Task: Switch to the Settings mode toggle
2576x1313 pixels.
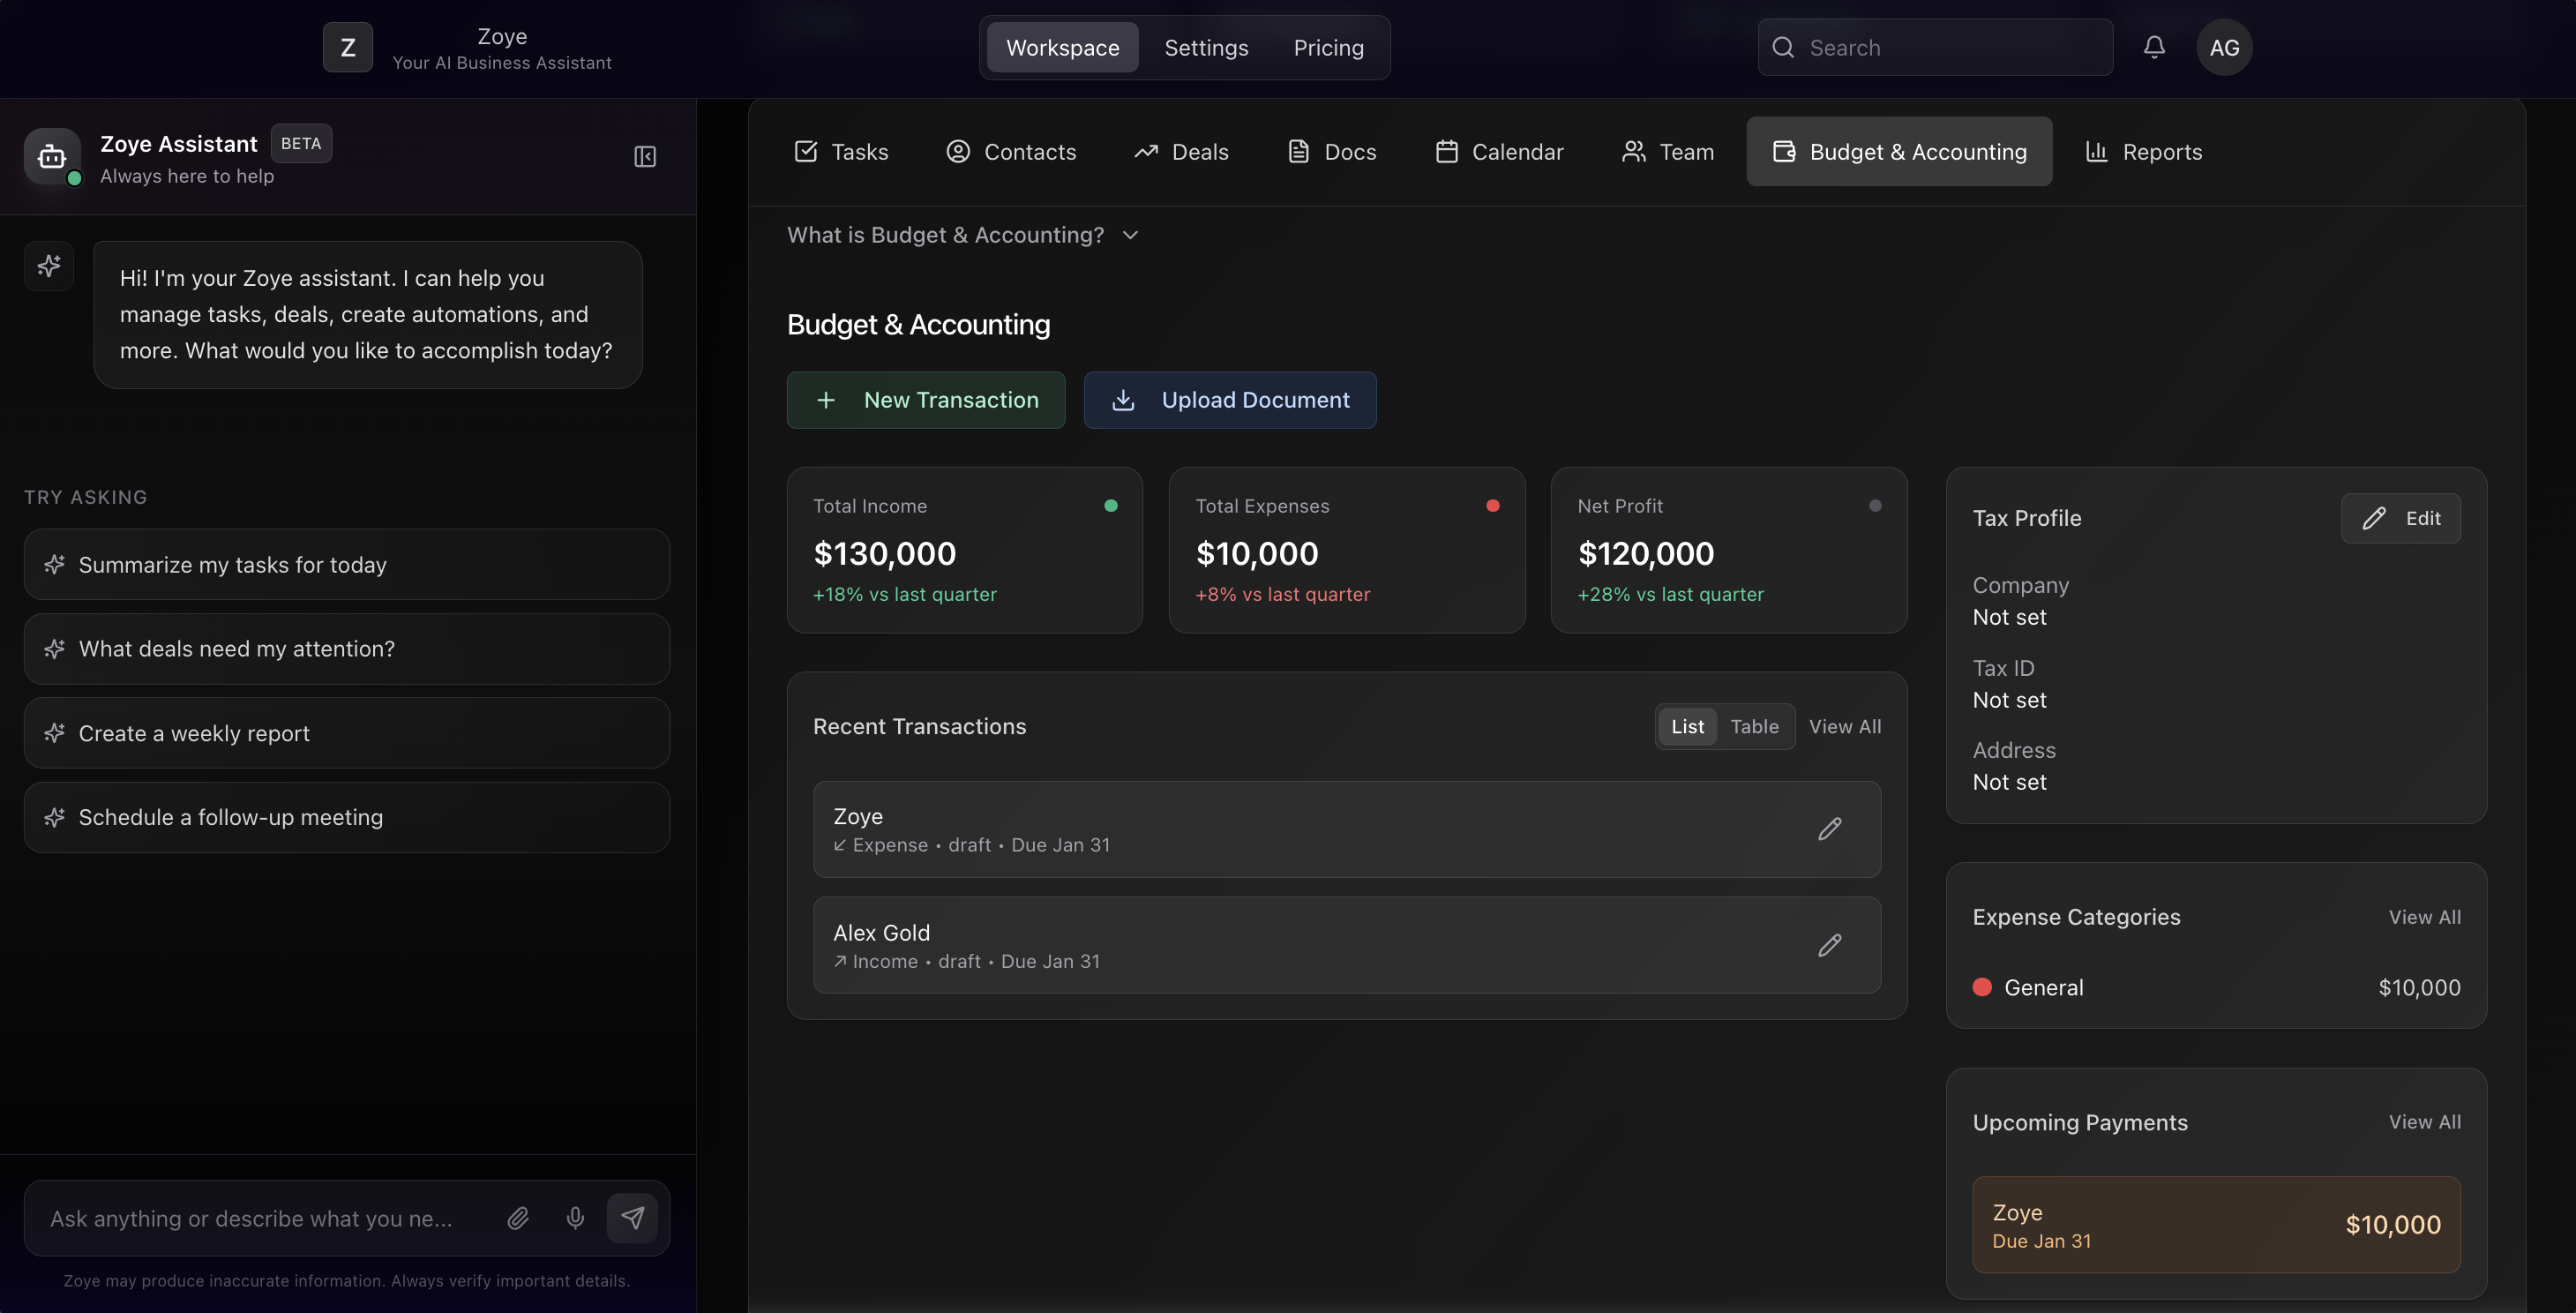Action: pyautogui.click(x=1205, y=47)
